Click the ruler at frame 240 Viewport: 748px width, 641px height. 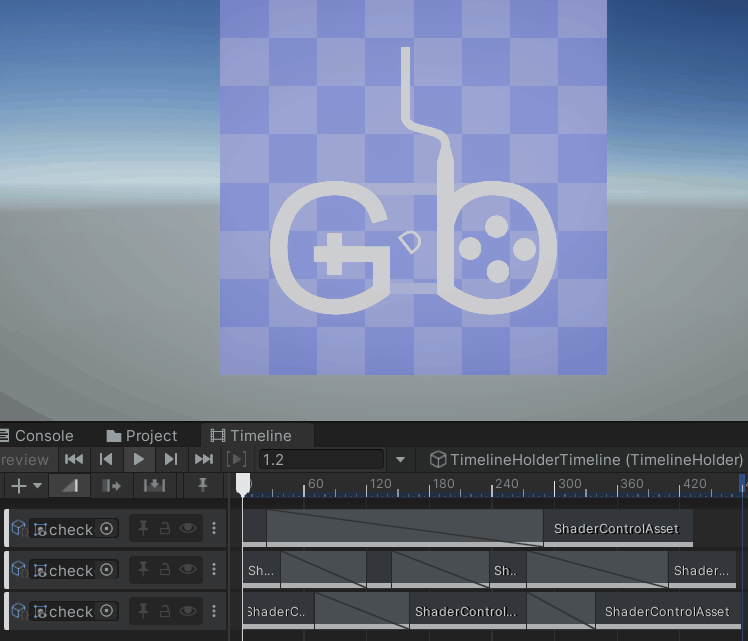(x=507, y=484)
